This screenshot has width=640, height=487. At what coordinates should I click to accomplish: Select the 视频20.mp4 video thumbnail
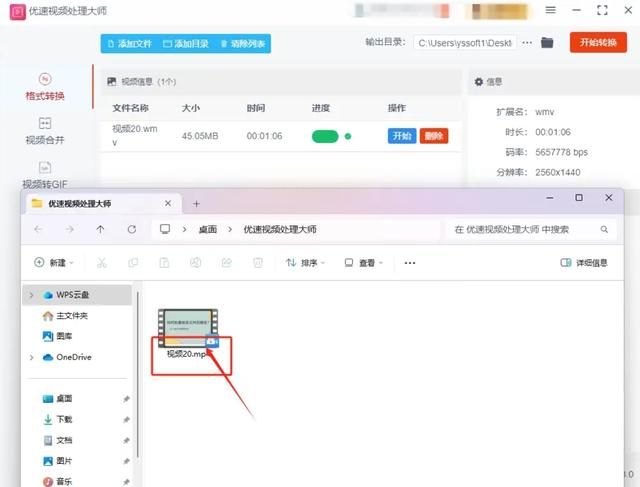(x=188, y=329)
